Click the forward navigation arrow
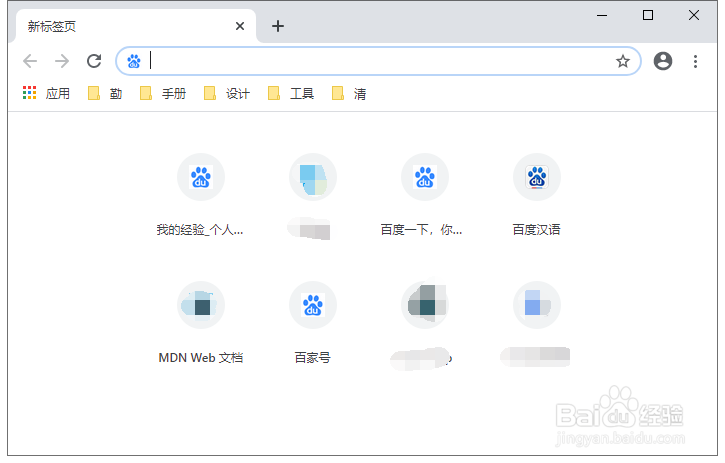The width and height of the screenshot is (725, 463). click(x=62, y=61)
